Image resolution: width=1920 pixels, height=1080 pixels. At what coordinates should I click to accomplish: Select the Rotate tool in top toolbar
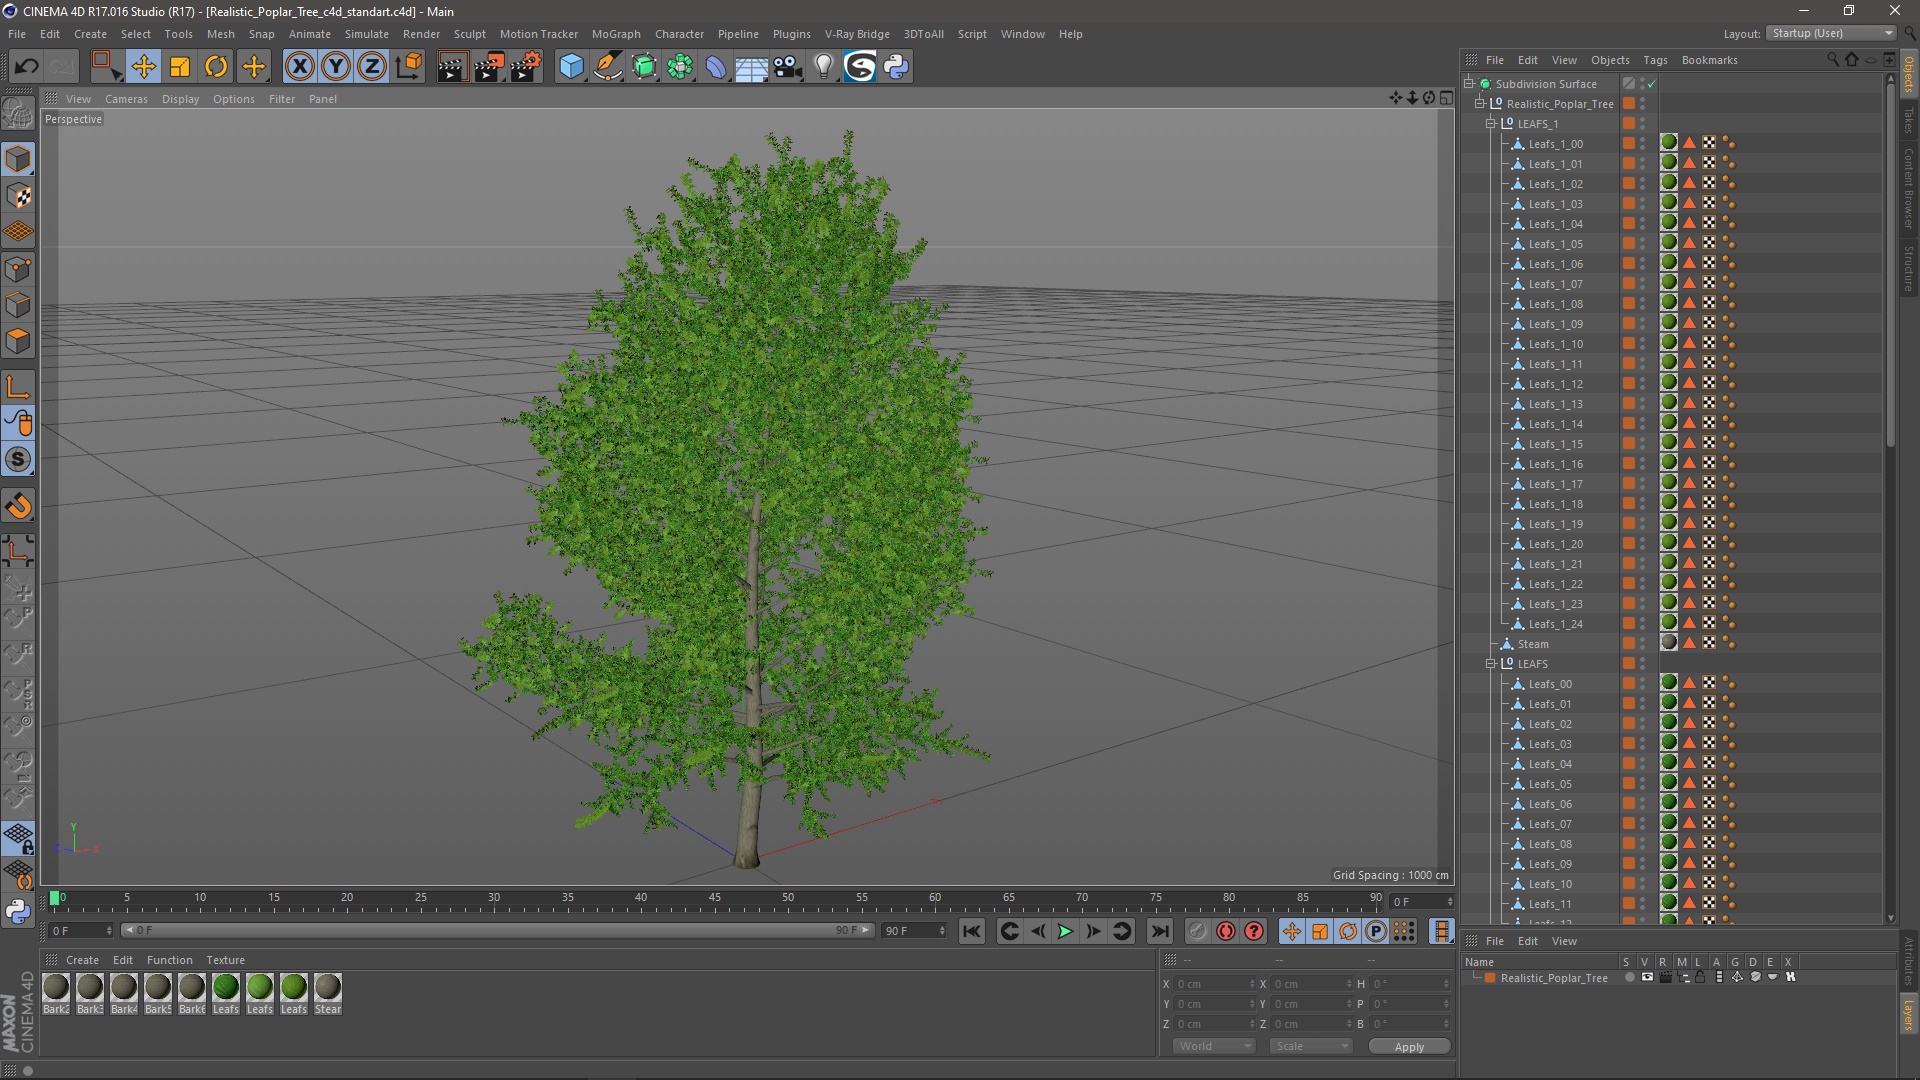(x=216, y=67)
